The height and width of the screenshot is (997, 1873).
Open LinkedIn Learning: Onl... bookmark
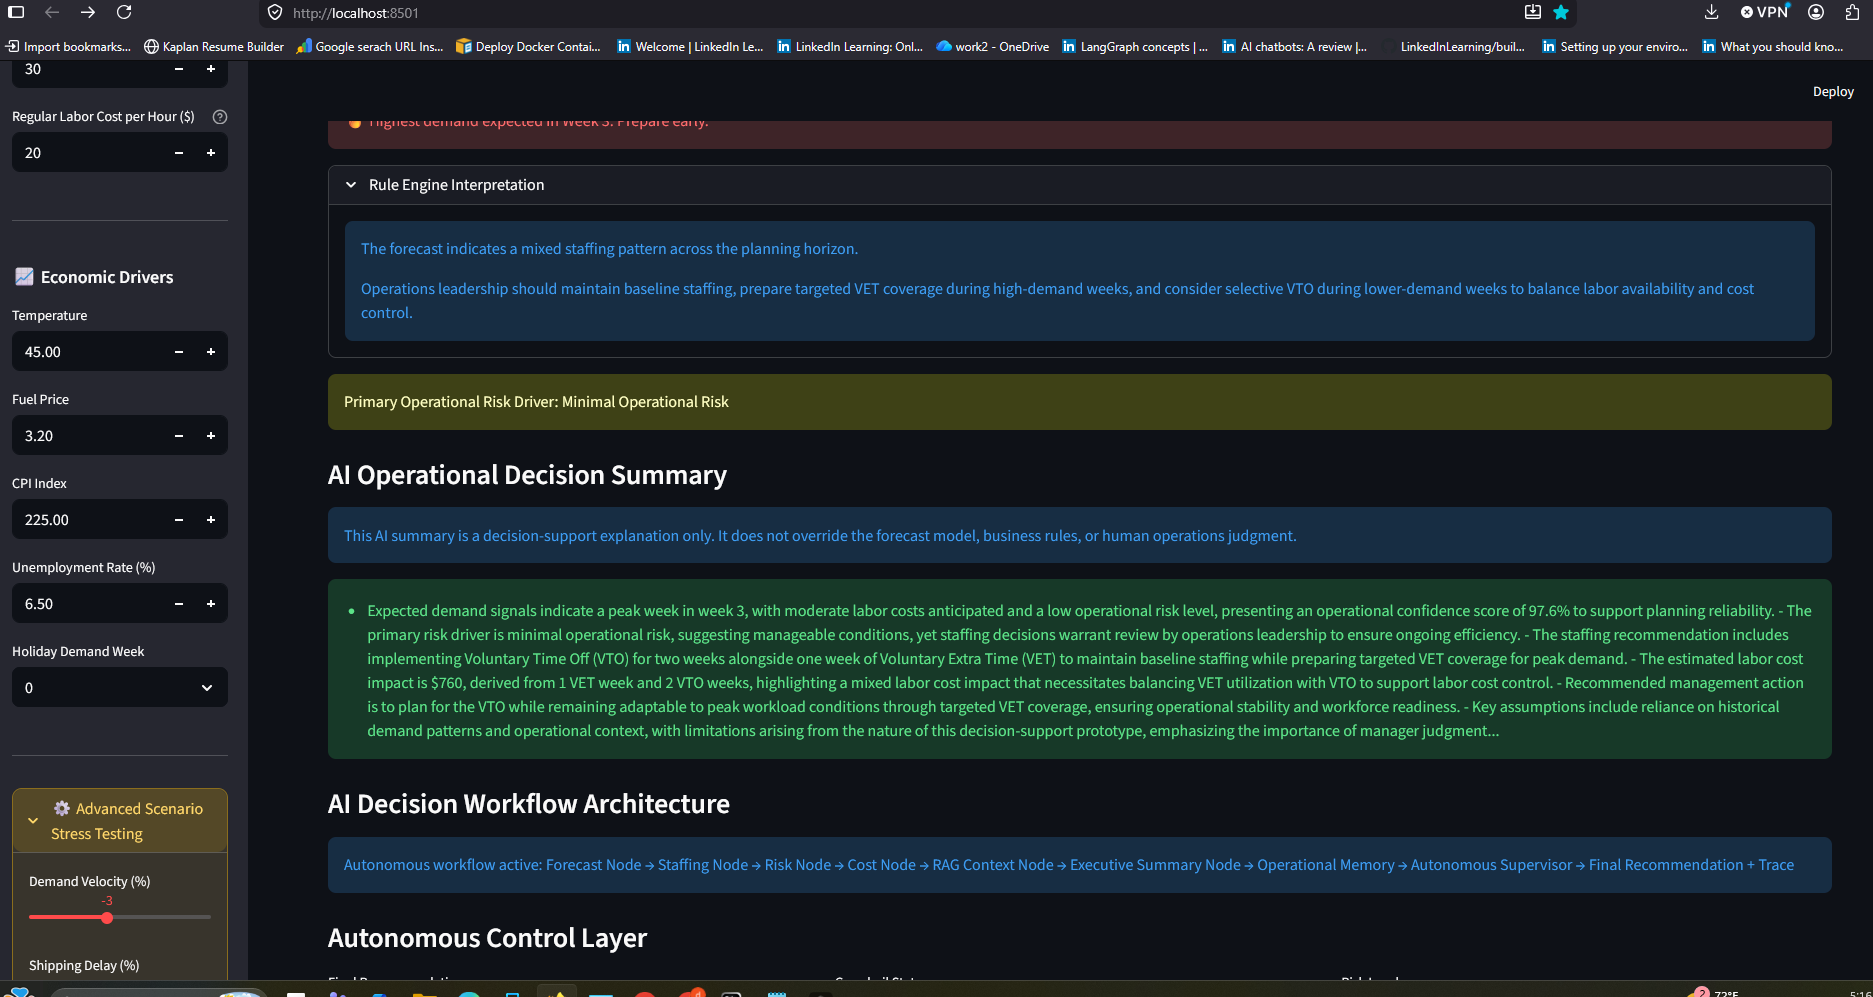[850, 46]
